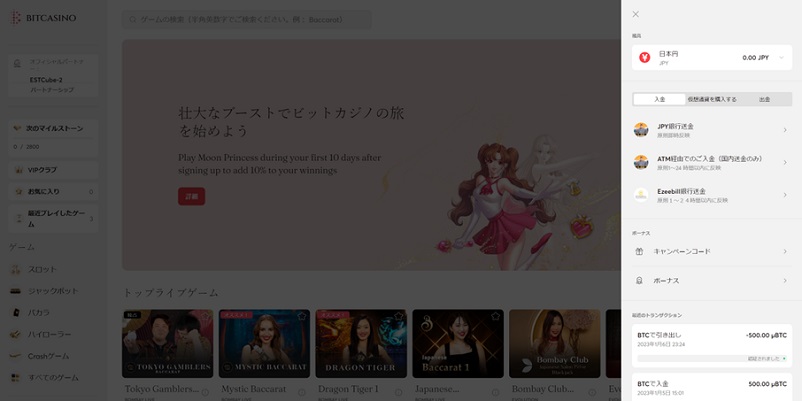This screenshot has height=401, width=802.
Task: Open the Bombay Club game thumbnail
Action: coord(554,344)
